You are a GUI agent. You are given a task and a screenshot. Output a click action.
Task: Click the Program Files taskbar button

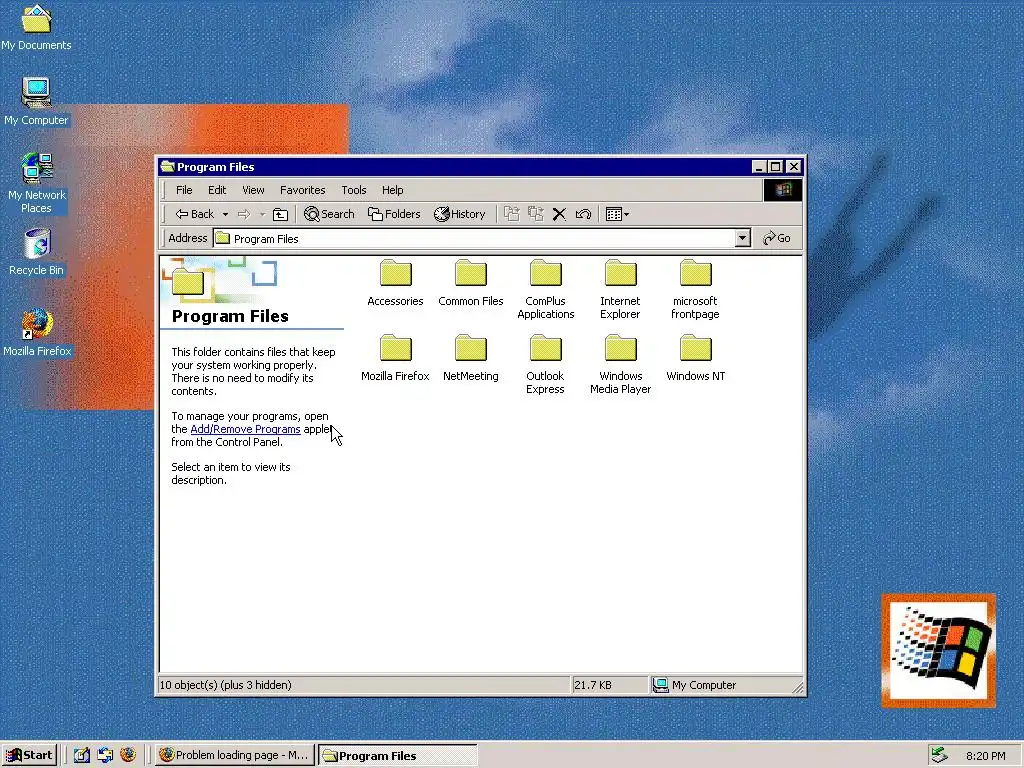coord(398,756)
